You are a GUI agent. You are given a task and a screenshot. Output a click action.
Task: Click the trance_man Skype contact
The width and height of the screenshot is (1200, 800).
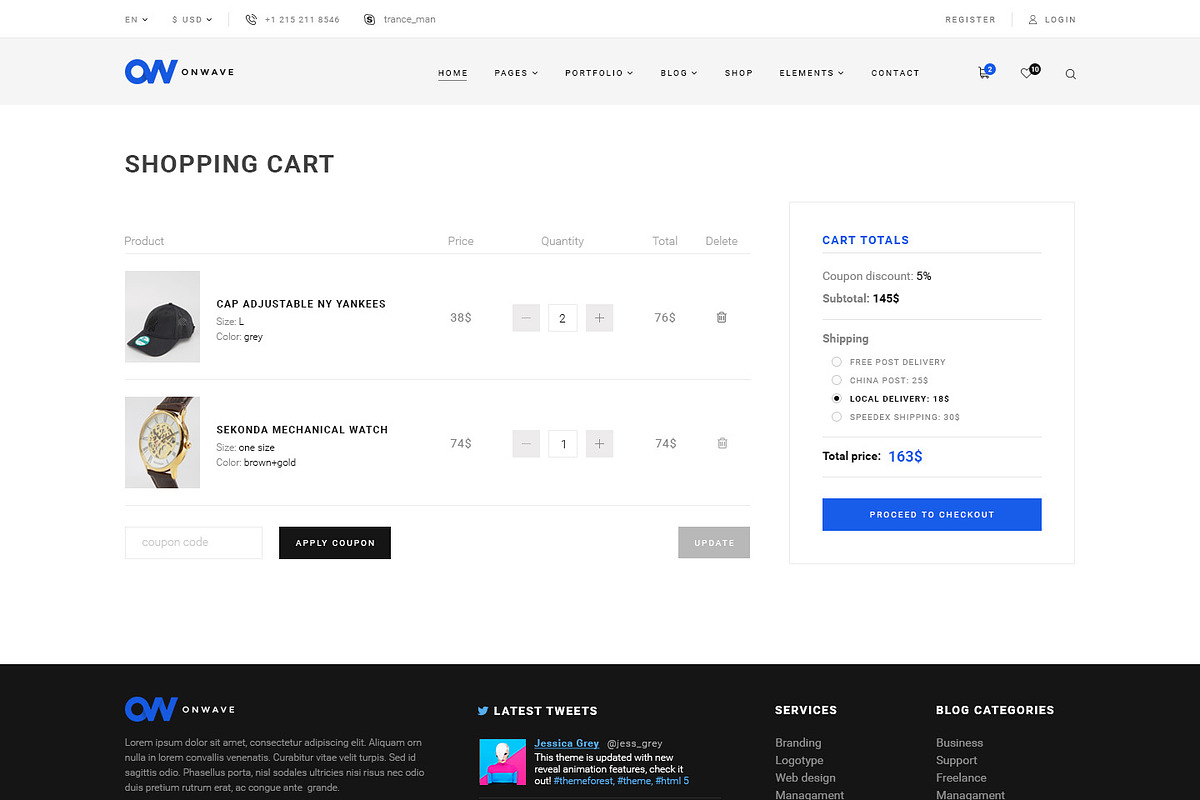coord(409,19)
